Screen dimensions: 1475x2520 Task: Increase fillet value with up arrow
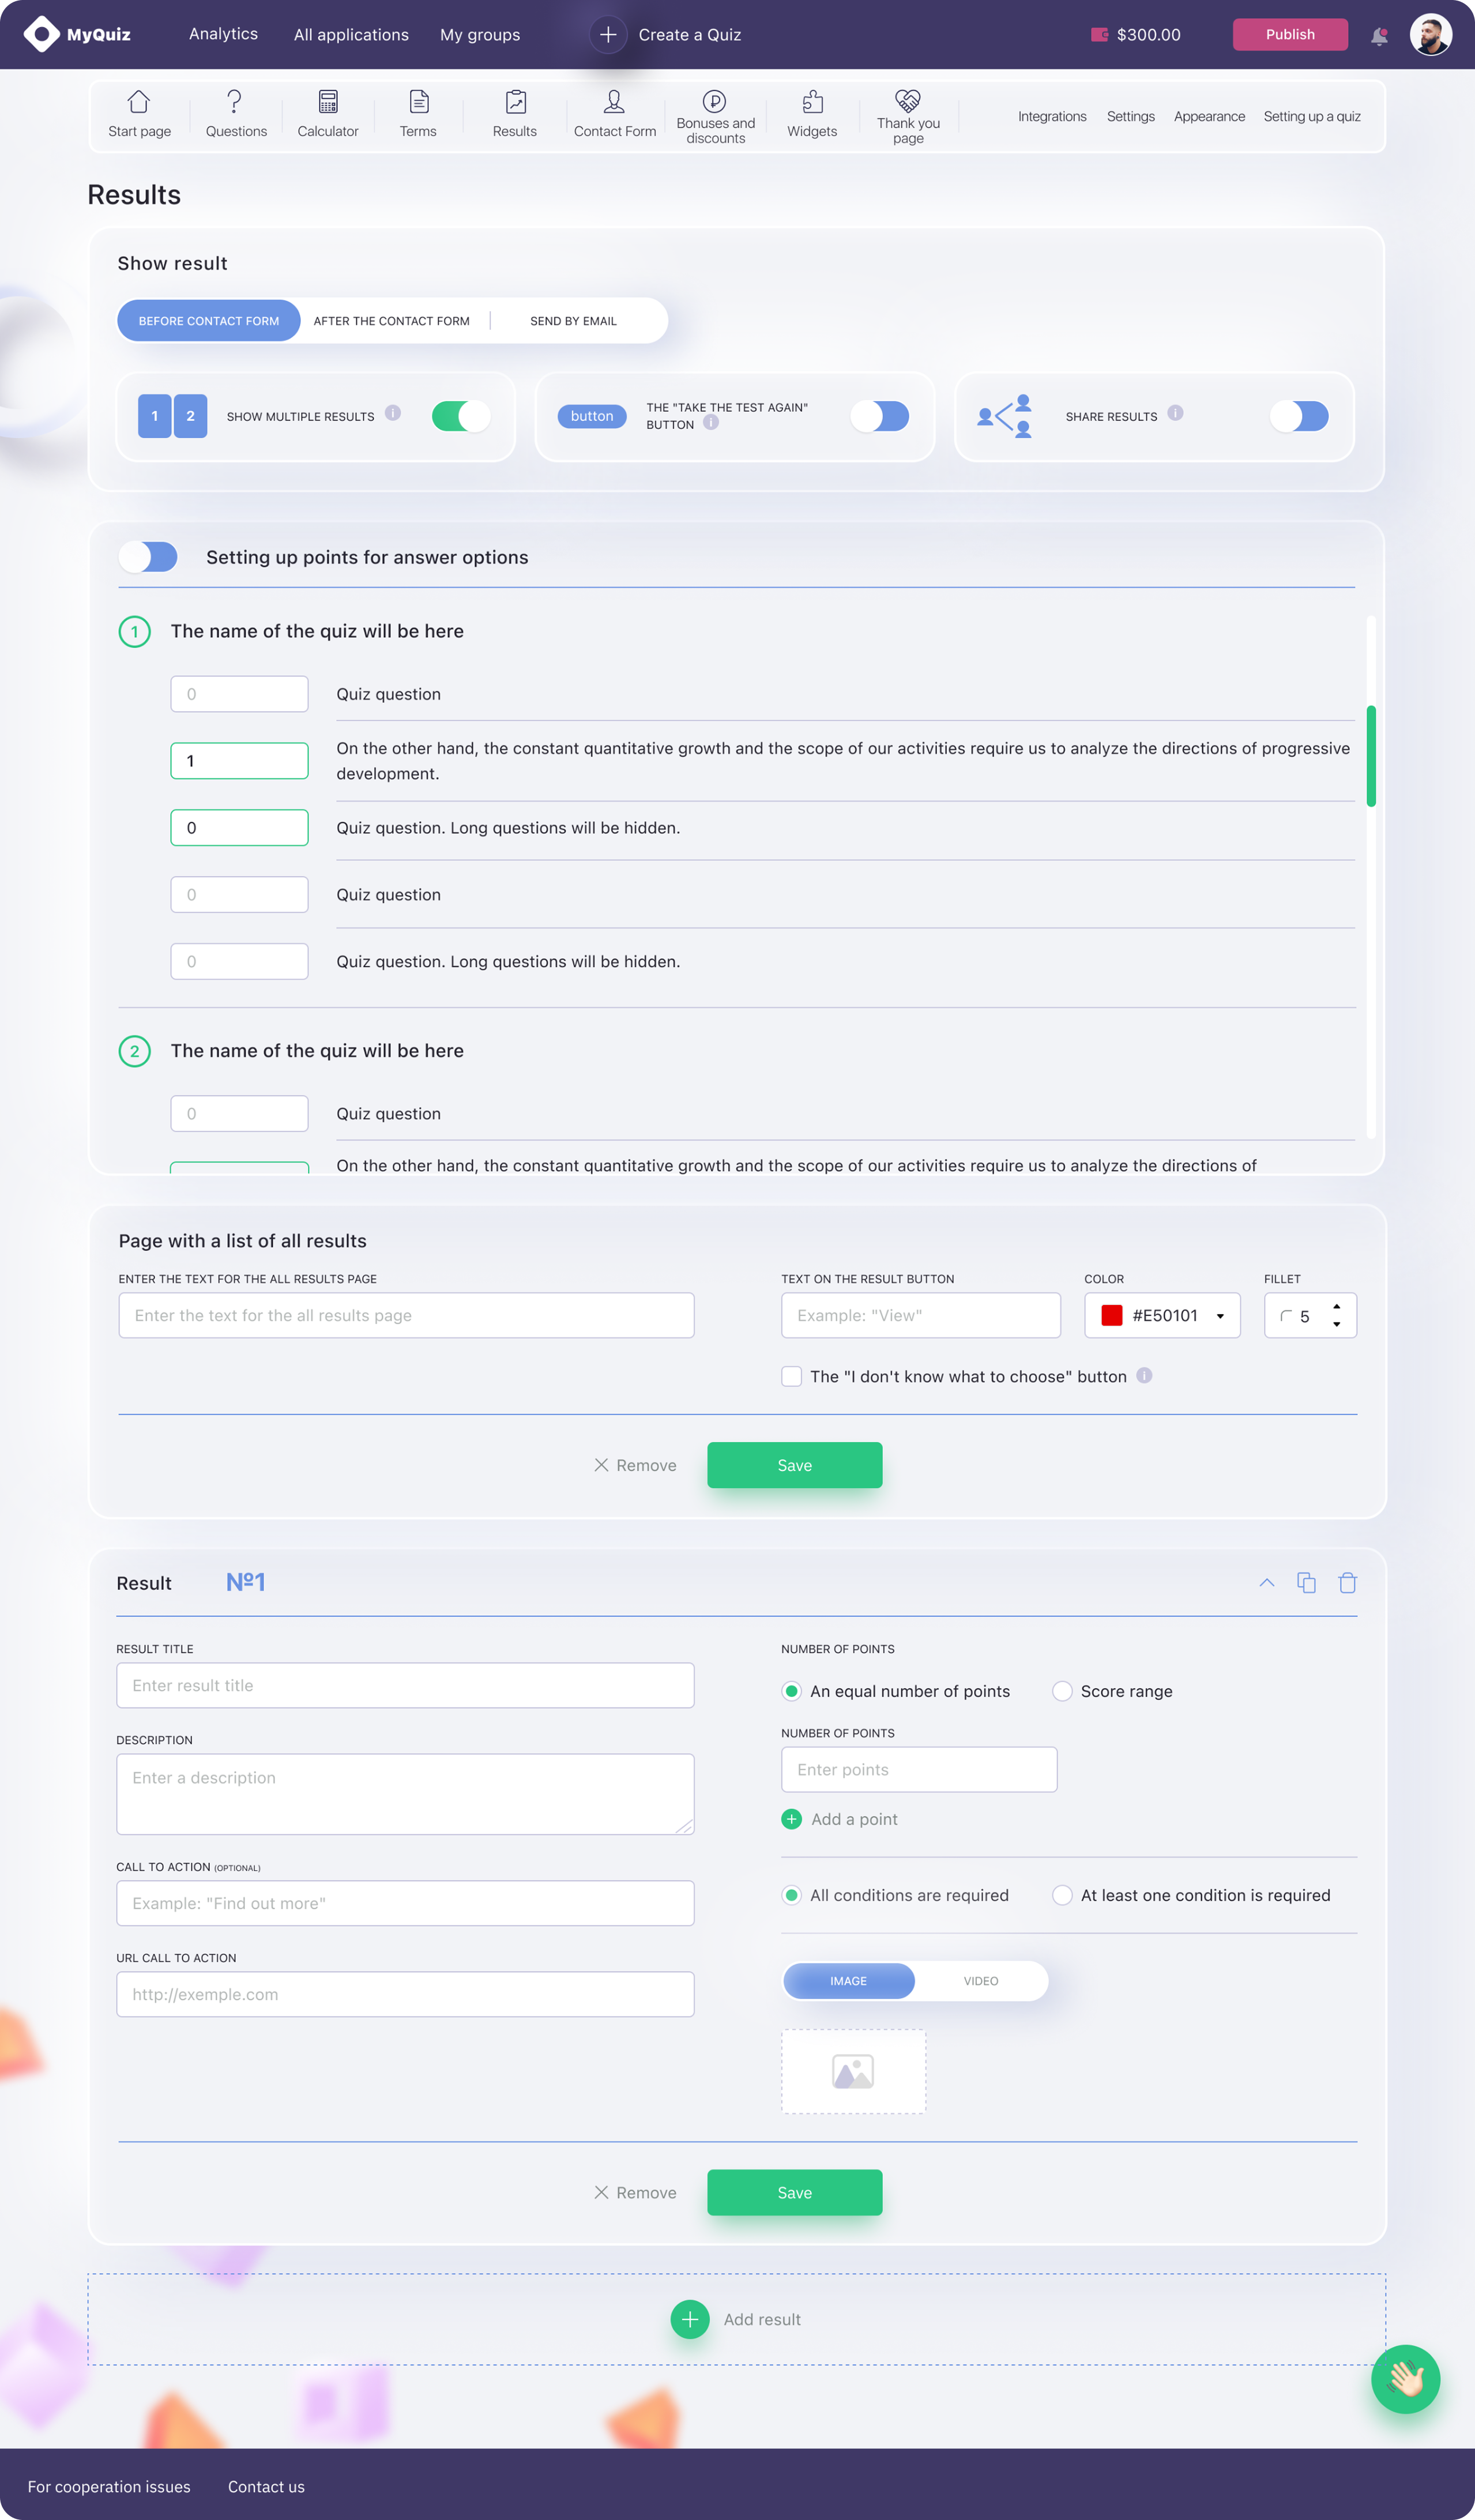(x=1336, y=1307)
